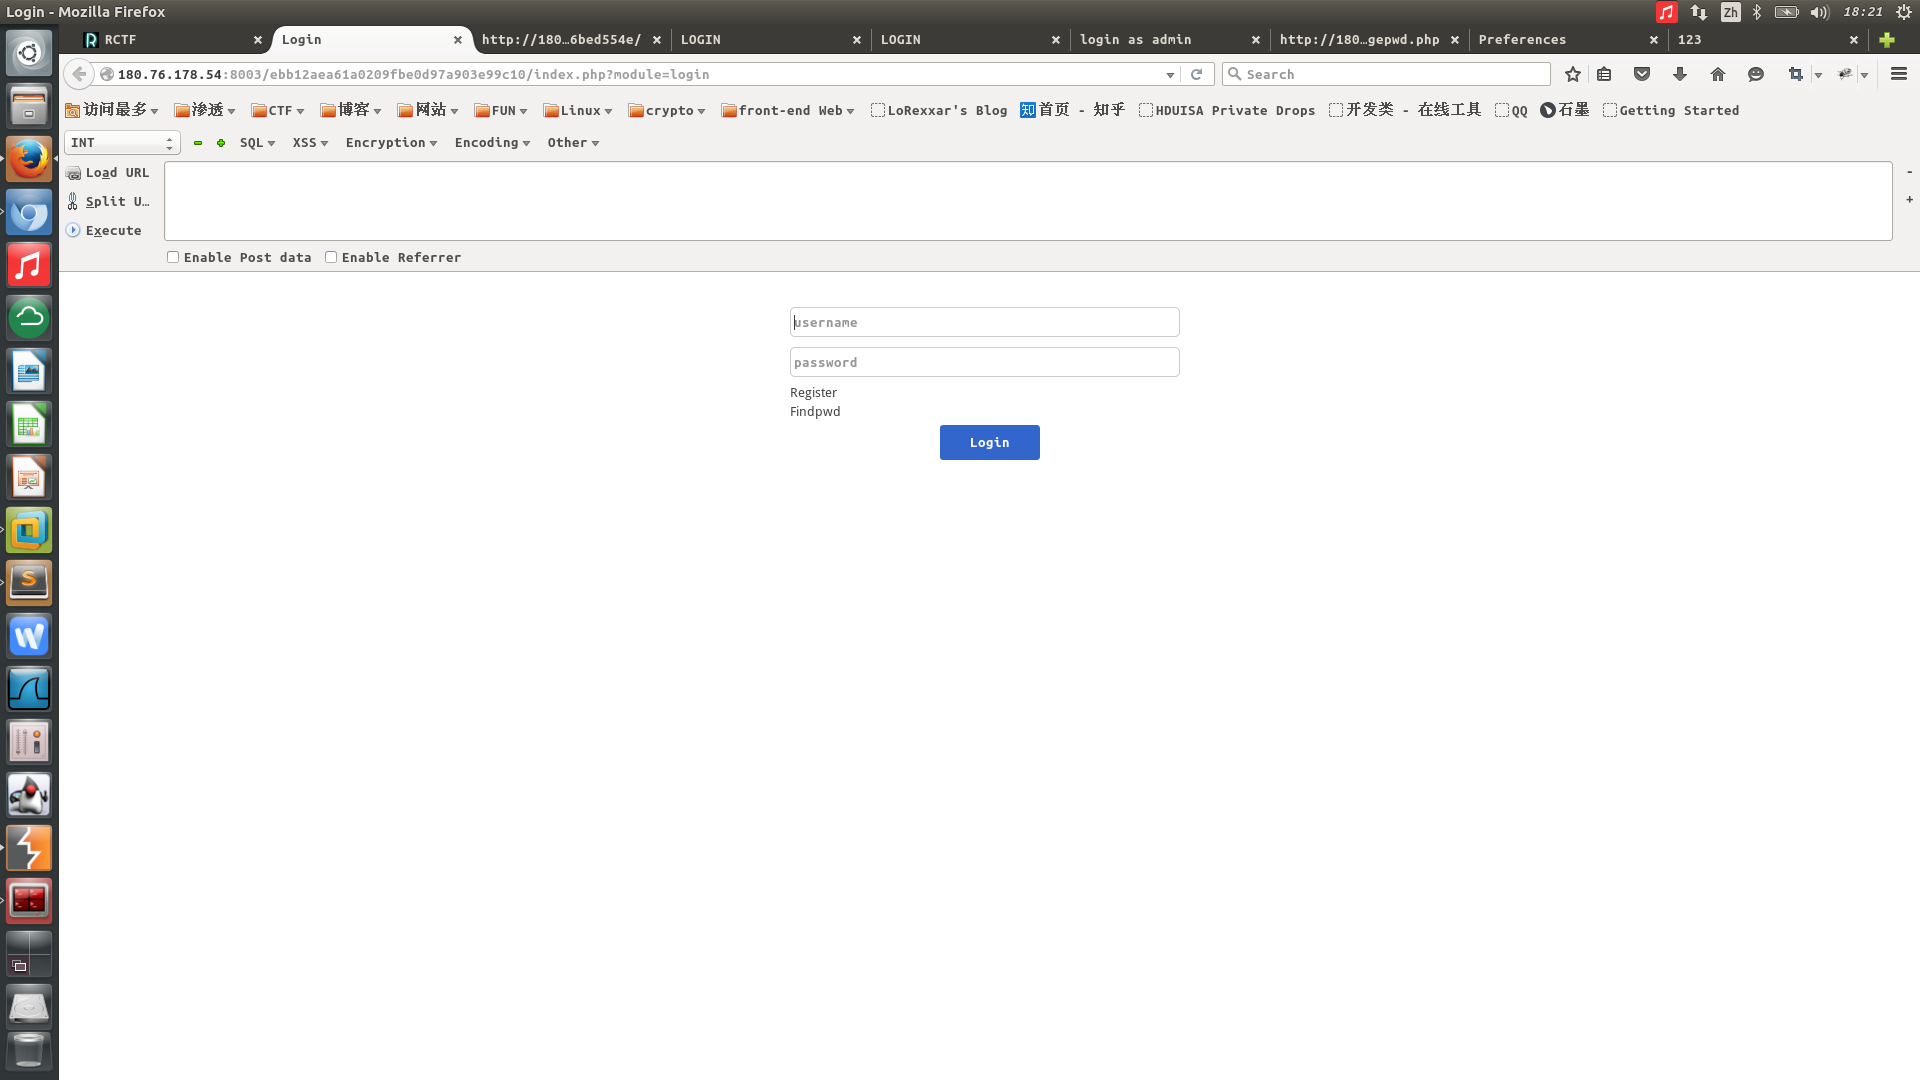Expand the CTF bookmarks folder
Image resolution: width=1920 pixels, height=1080 pixels.
click(278, 110)
